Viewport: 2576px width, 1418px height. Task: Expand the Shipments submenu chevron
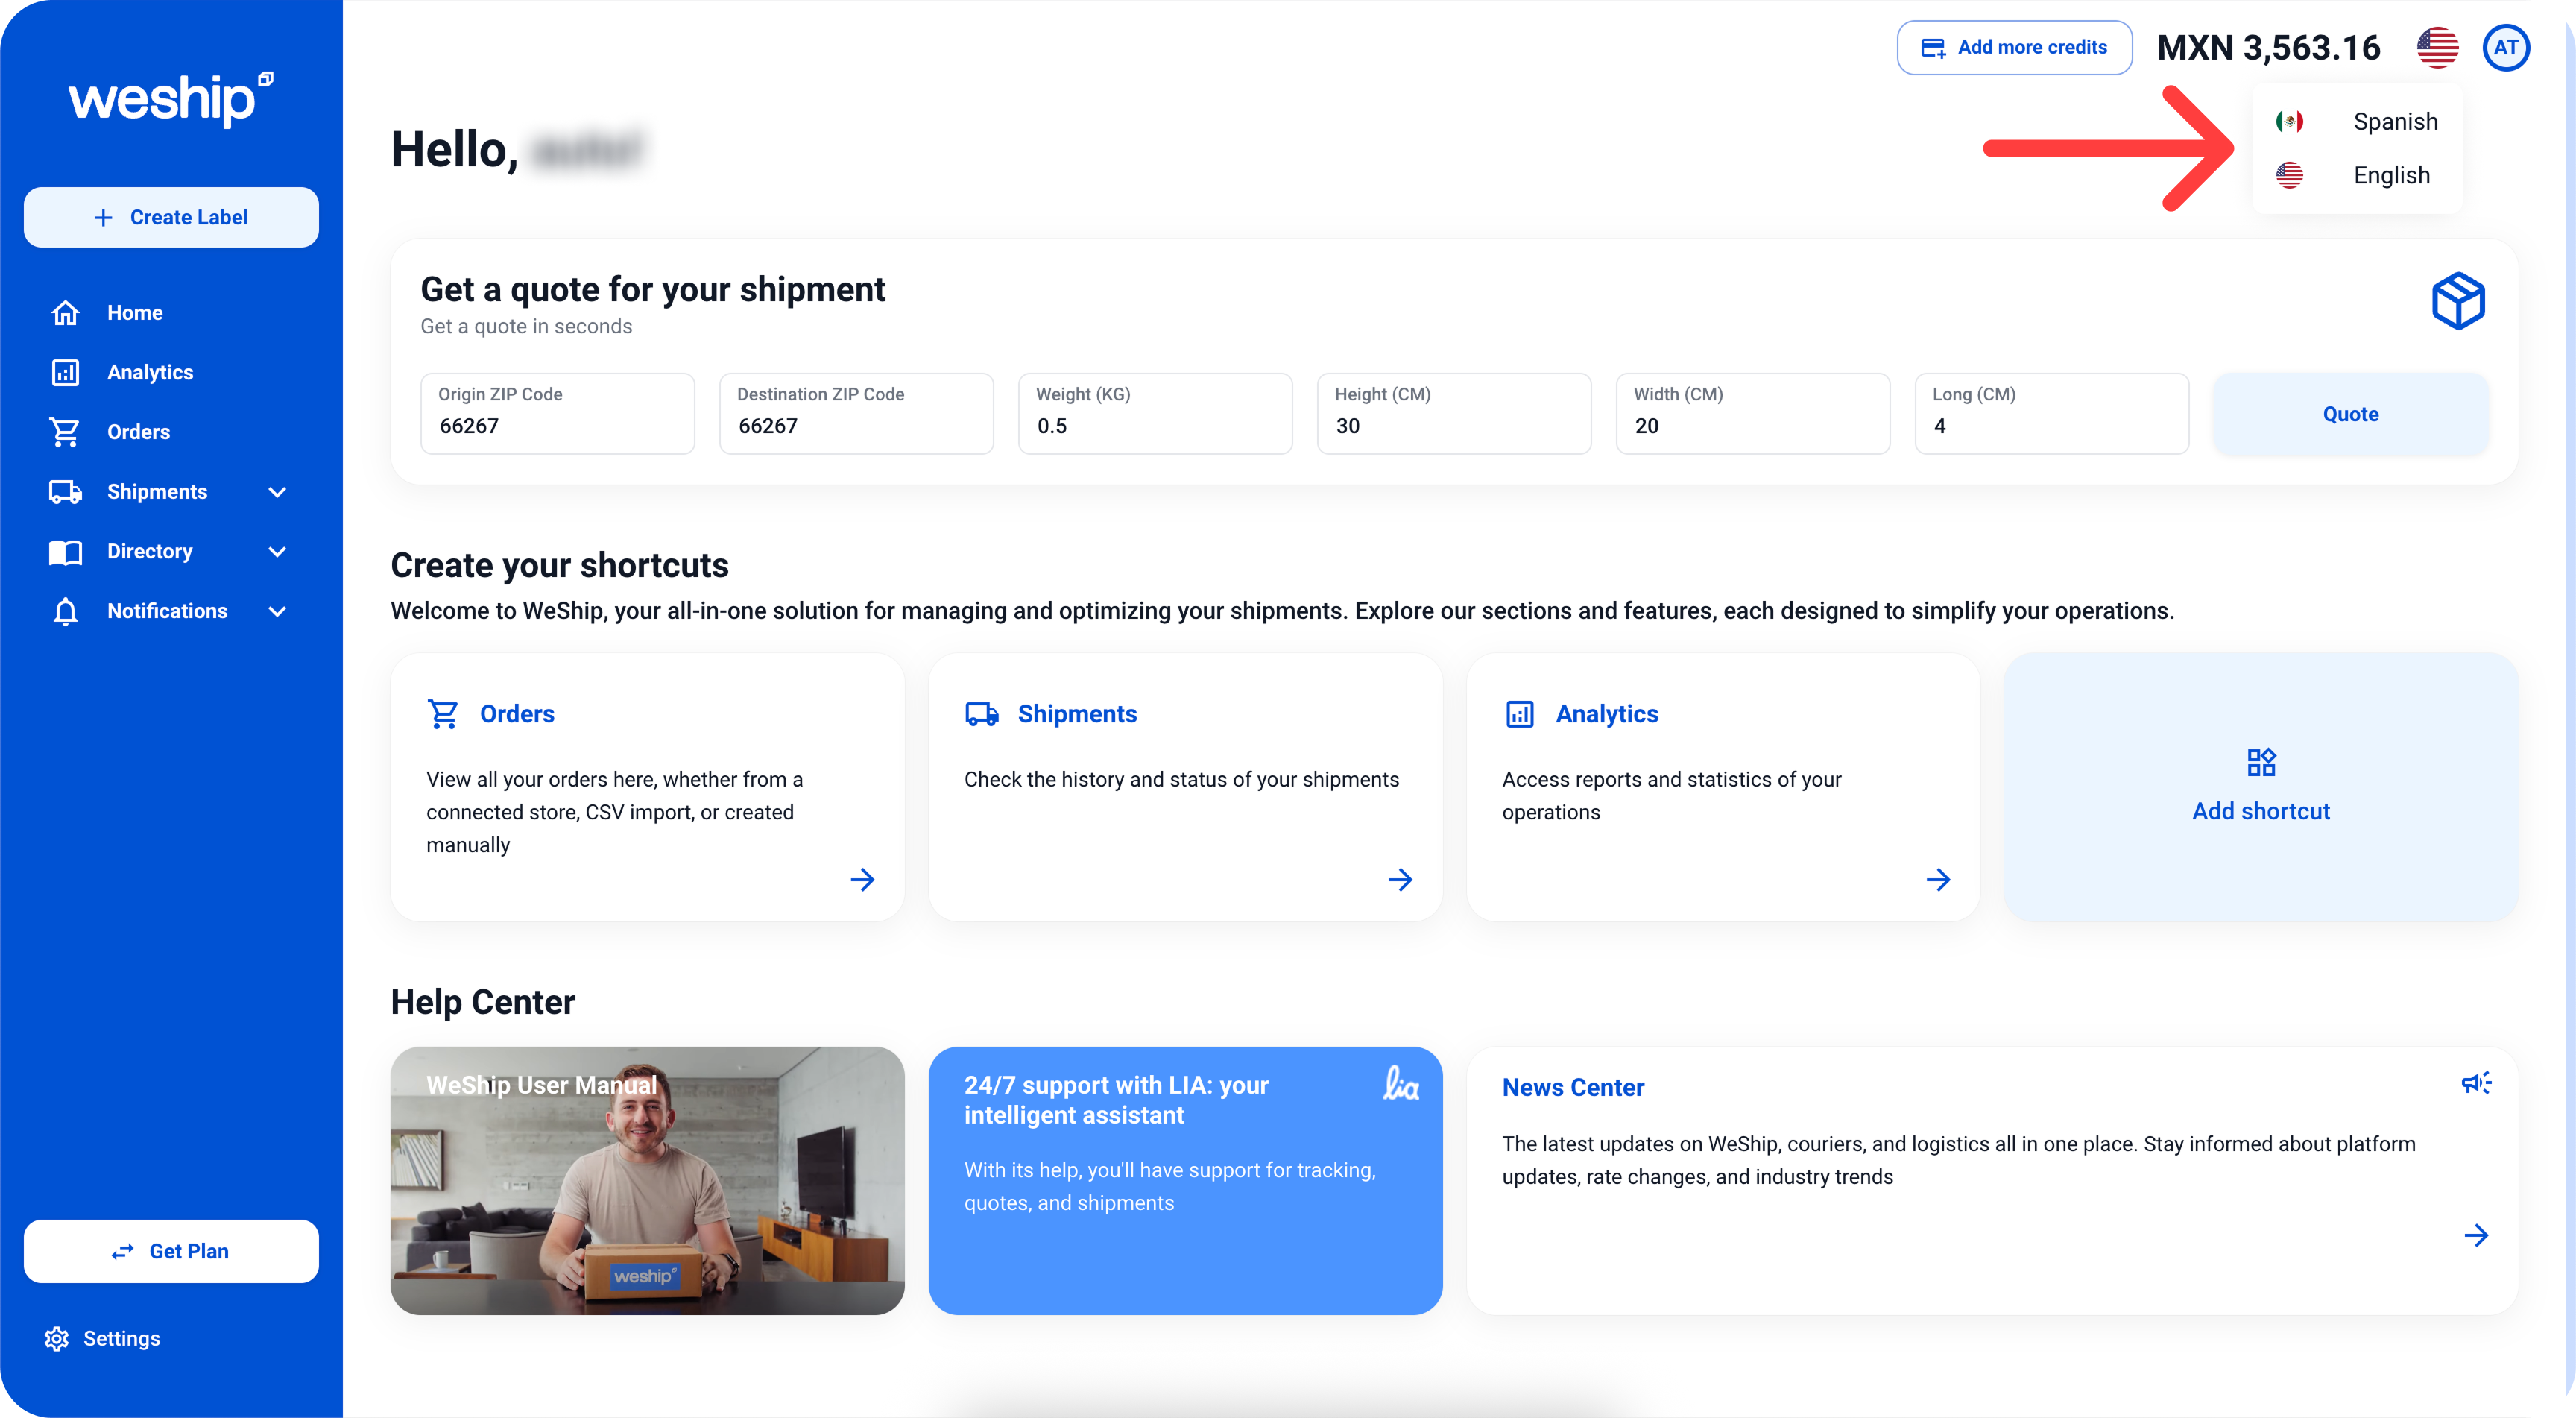(x=278, y=492)
